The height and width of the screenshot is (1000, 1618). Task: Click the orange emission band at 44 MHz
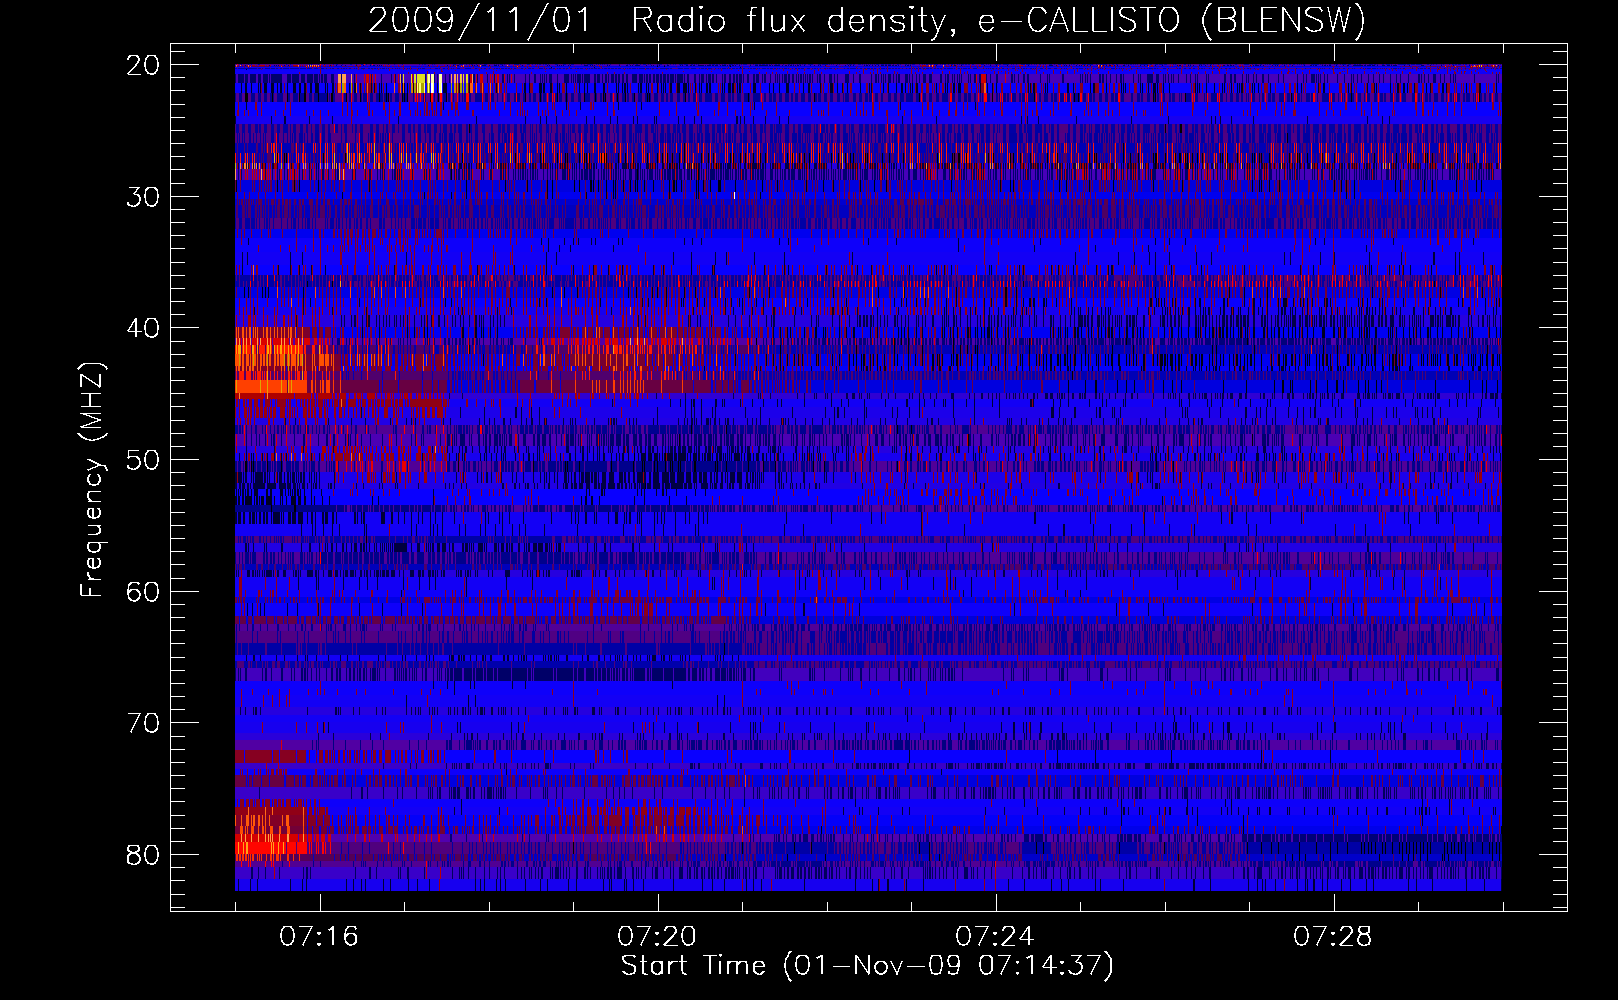271,386
